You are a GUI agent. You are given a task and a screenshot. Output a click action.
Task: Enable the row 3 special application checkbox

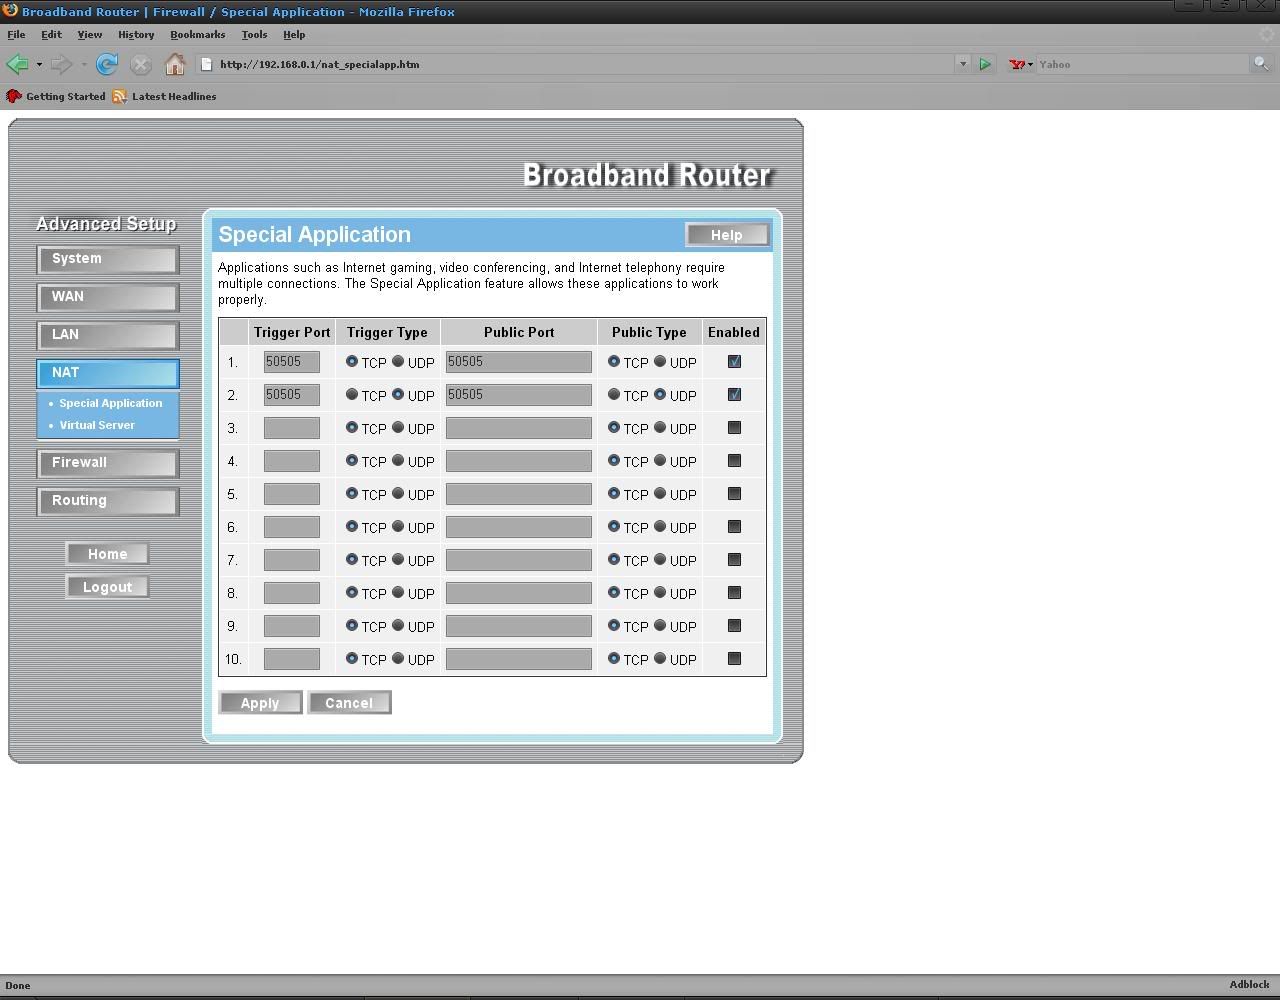pos(734,428)
